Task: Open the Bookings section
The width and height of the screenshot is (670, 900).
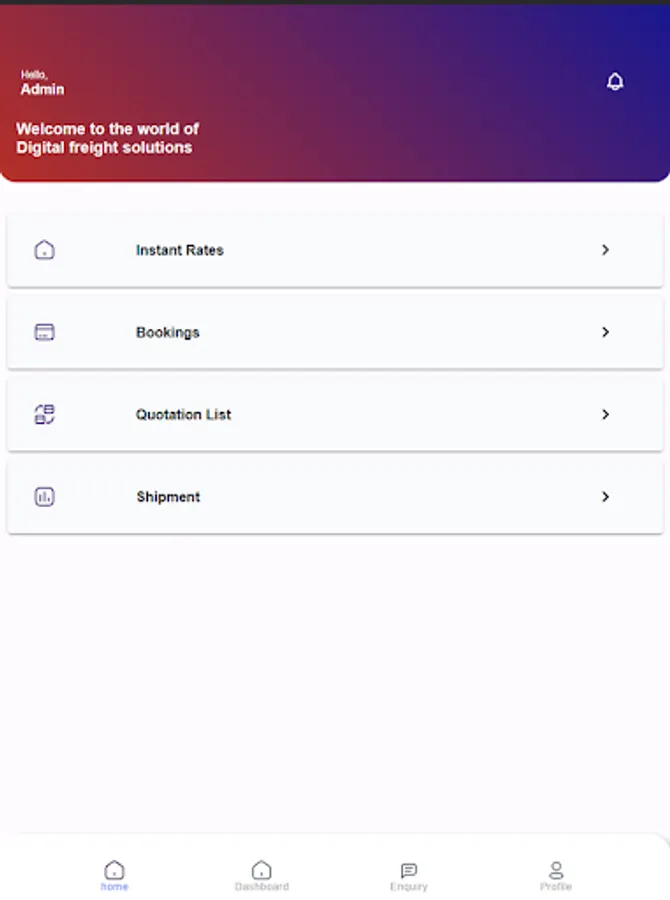Action: coord(335,332)
